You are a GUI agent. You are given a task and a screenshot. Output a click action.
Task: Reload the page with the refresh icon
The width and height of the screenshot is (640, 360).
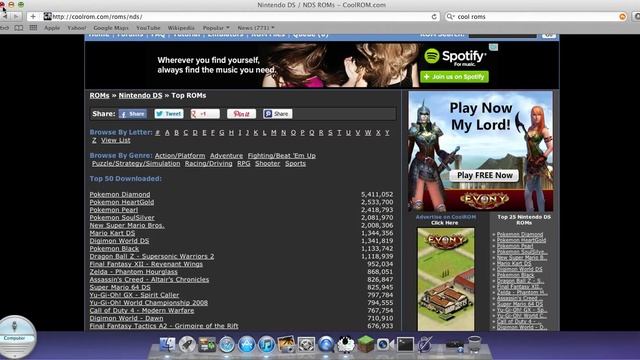click(x=434, y=17)
